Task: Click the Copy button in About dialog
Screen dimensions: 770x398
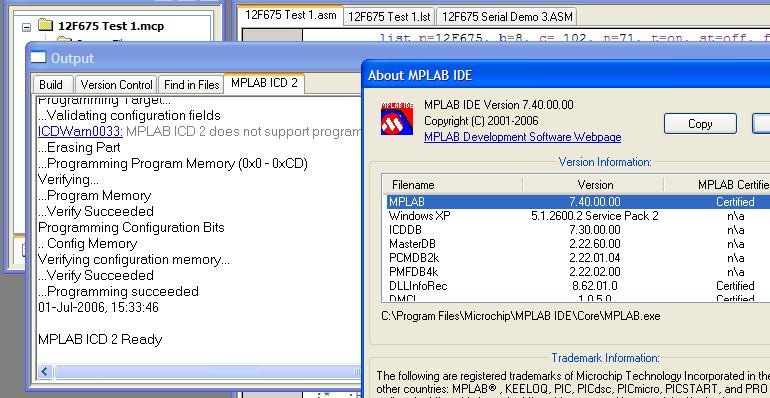Action: pos(700,124)
